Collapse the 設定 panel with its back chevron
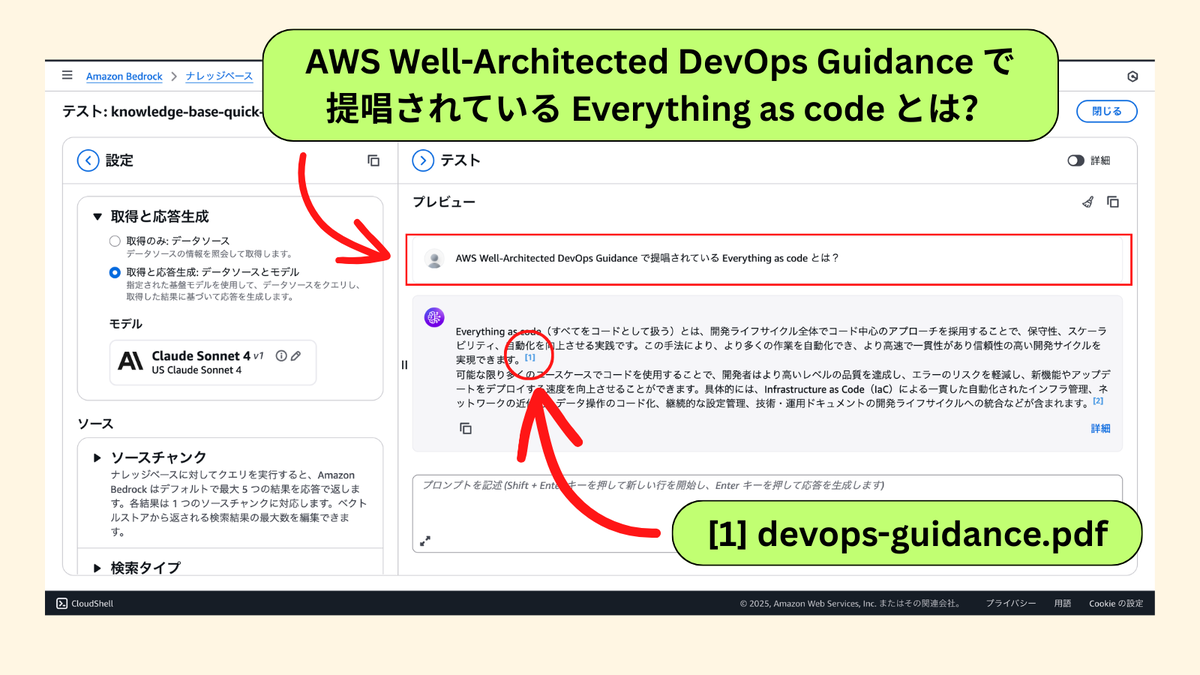1200x675 pixels. pyautogui.click(x=89, y=160)
